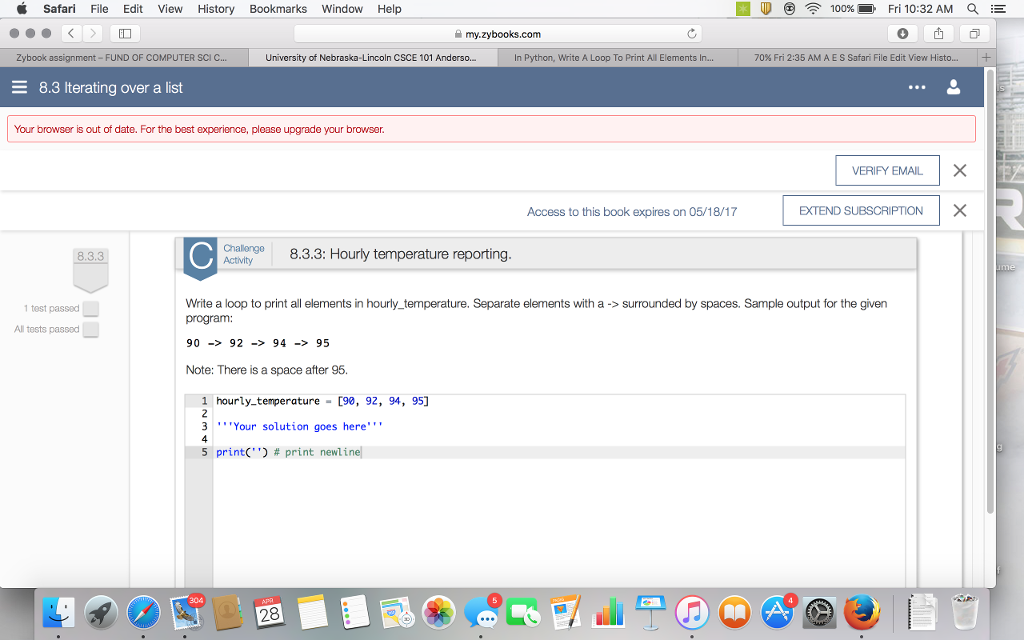Open Launchpad from the Dock
This screenshot has height=640, width=1024.
pos(101,613)
